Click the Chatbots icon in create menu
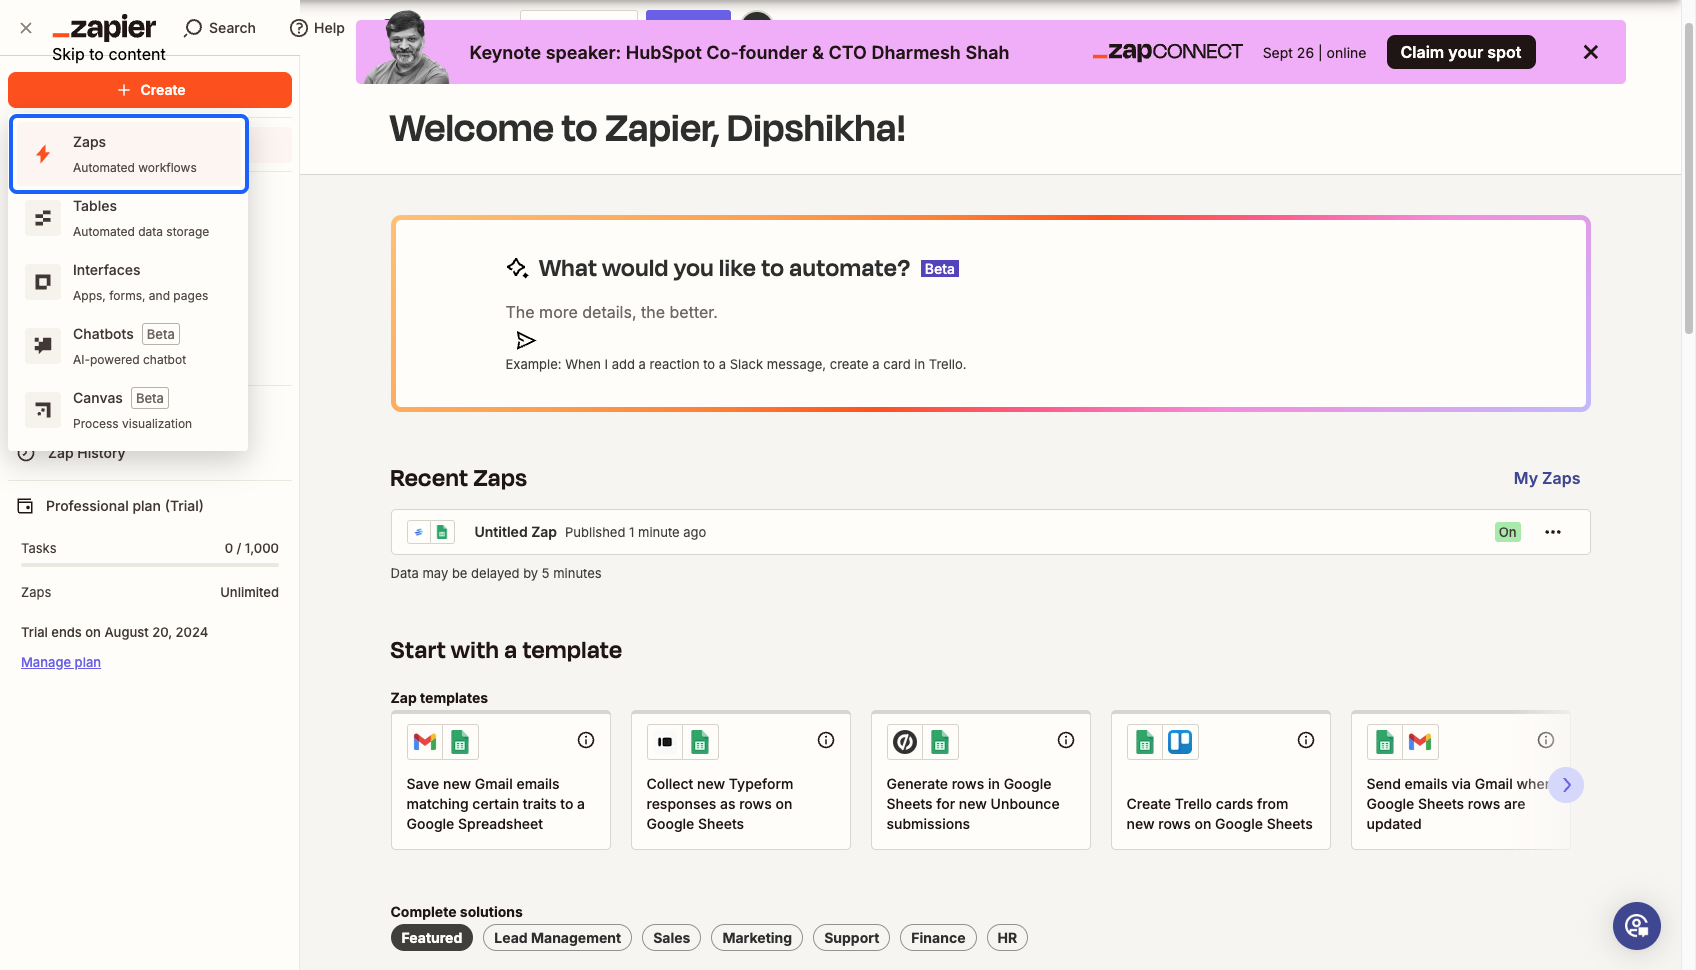Viewport: 1696px width, 970px height. click(43, 346)
